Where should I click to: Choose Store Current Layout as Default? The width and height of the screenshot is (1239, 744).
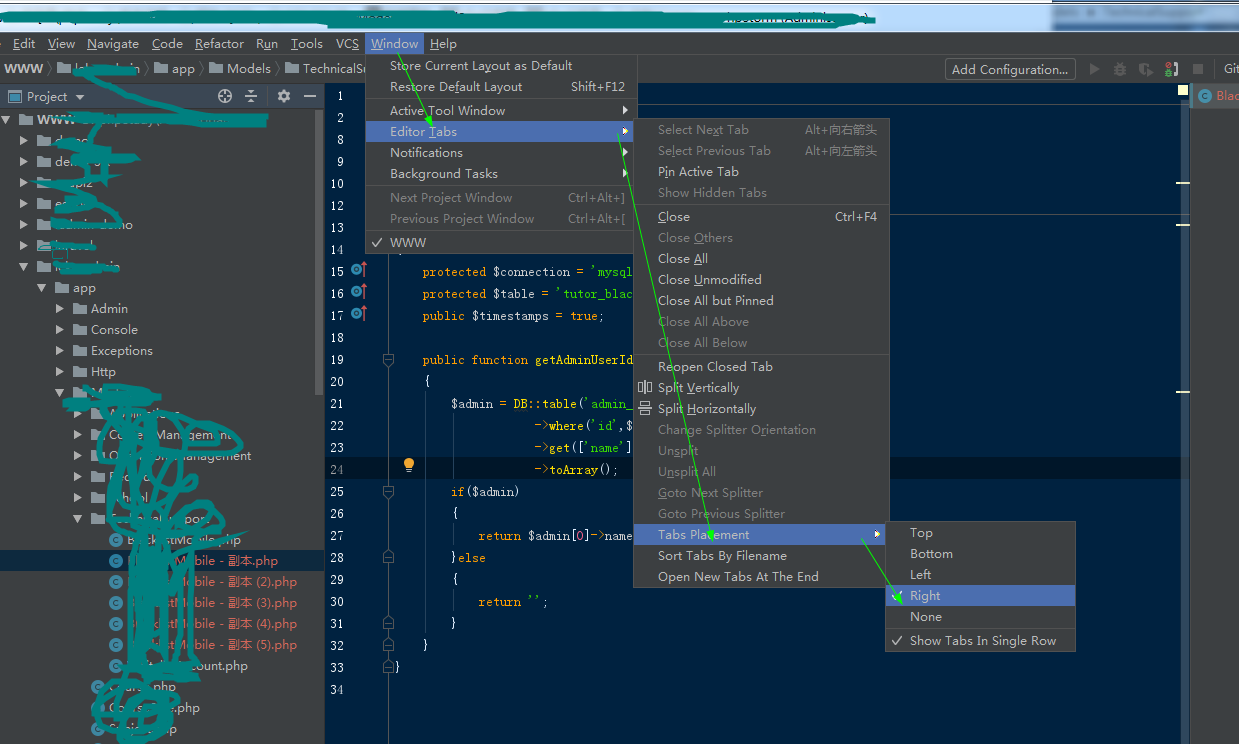pyautogui.click(x=500, y=66)
